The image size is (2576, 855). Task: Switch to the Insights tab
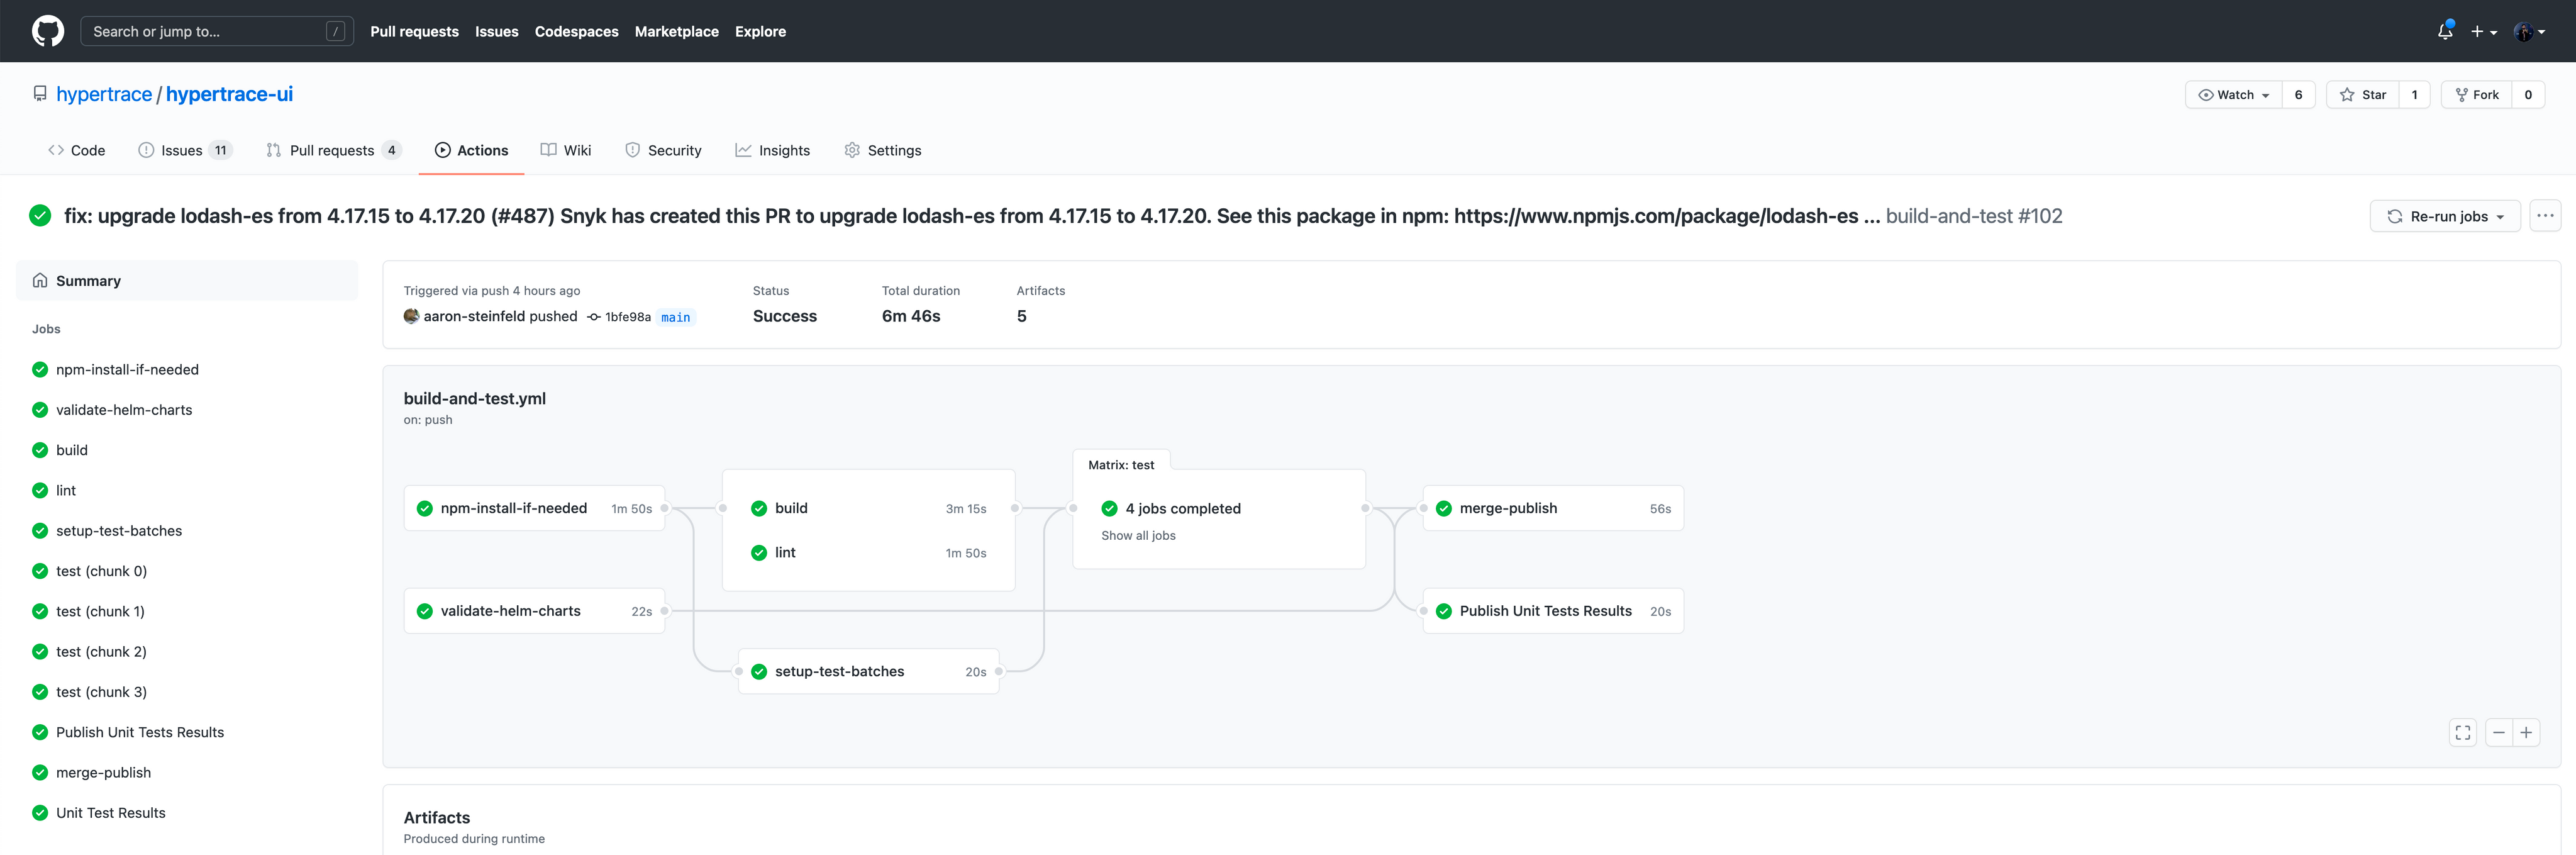click(772, 150)
